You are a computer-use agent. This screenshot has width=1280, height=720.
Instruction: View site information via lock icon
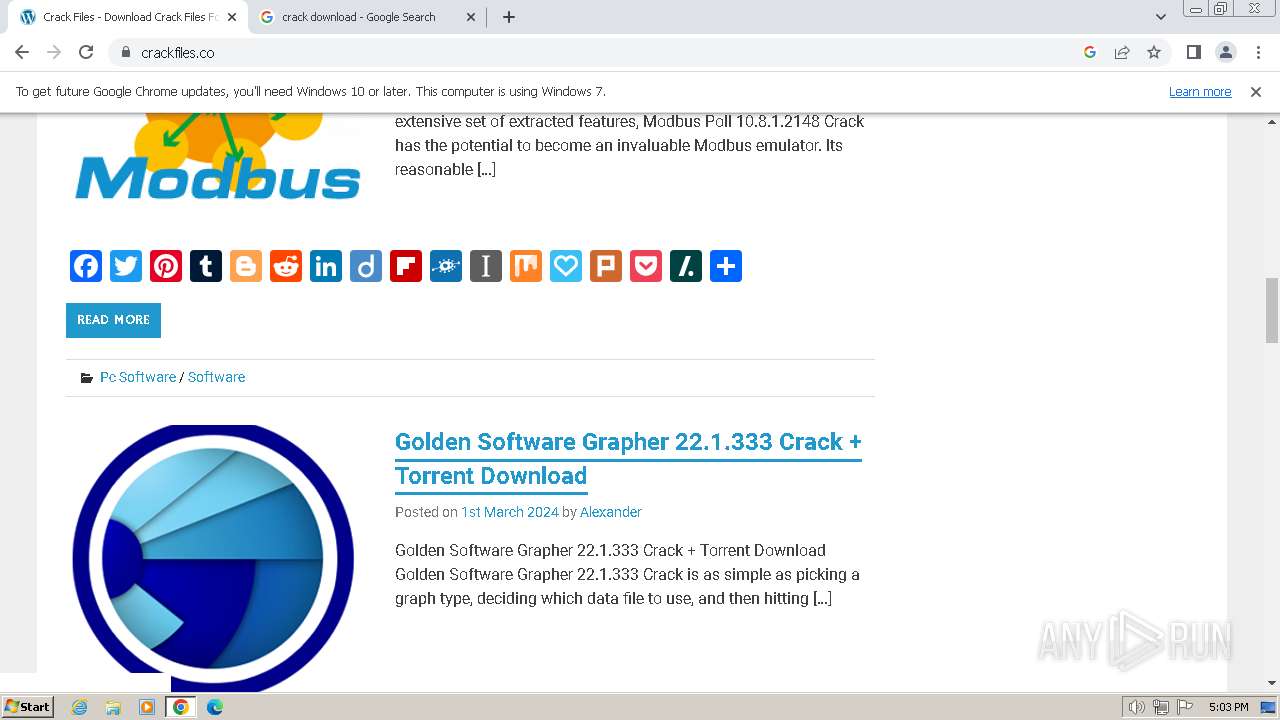125,52
